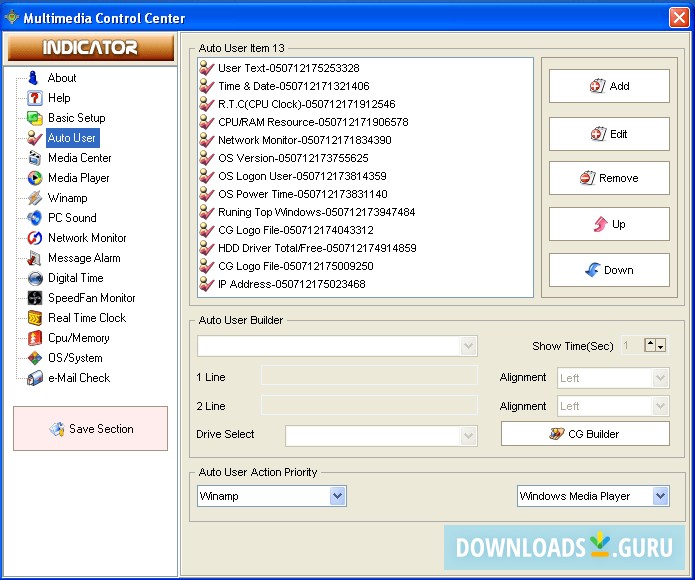Toggle checkmark for OS Version item
This screenshot has height=580, width=695.
pyautogui.click(x=207, y=158)
